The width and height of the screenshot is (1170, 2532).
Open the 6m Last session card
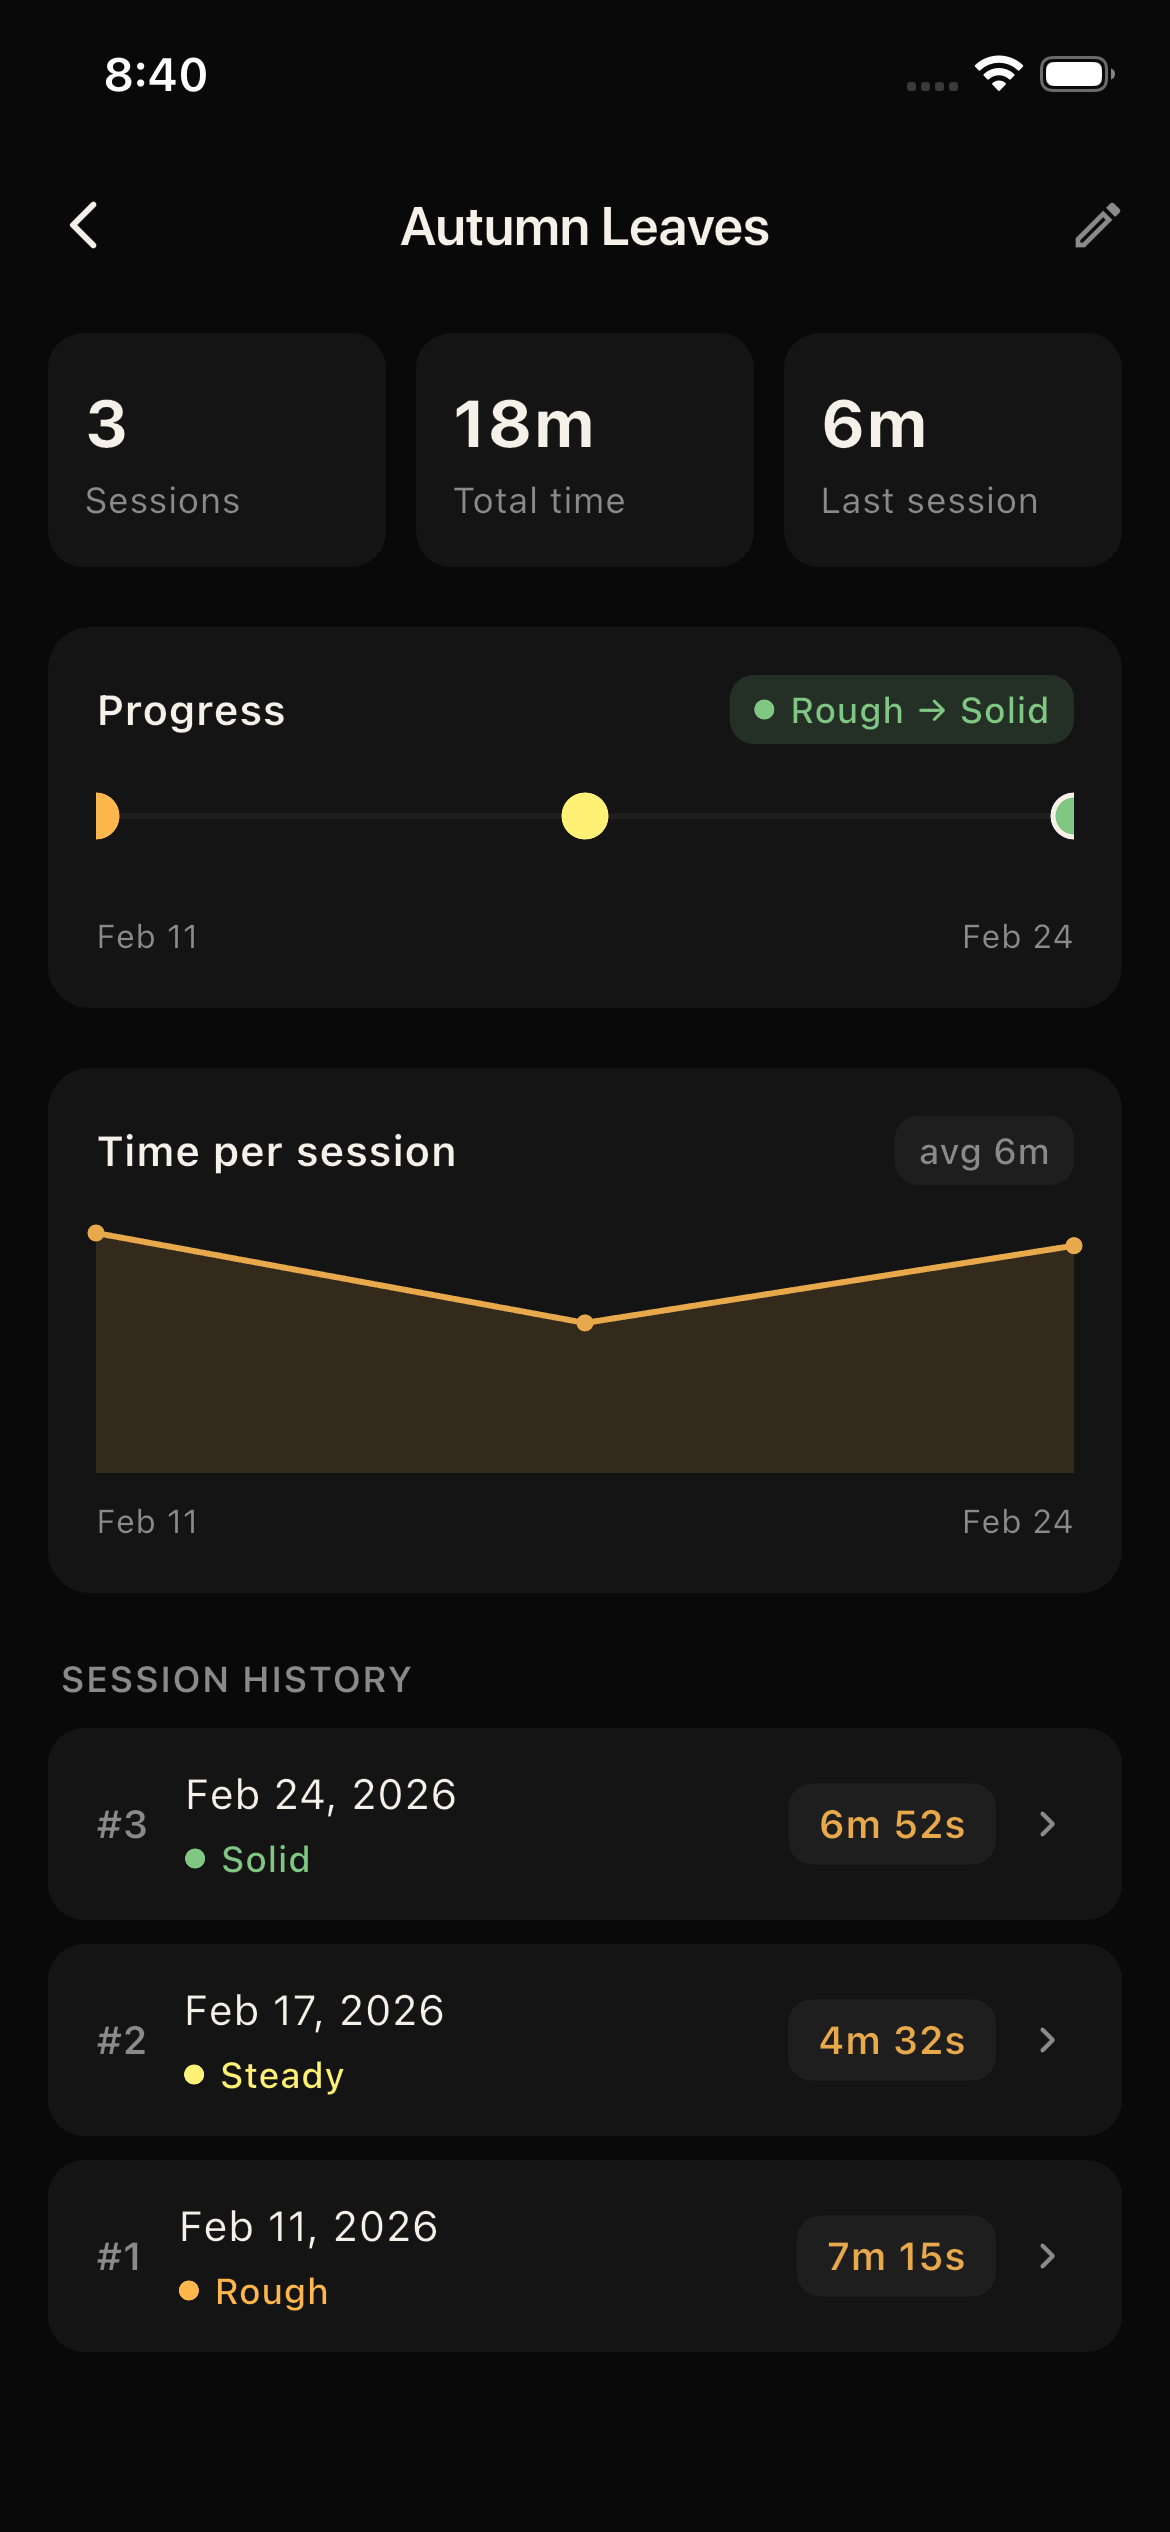952,450
